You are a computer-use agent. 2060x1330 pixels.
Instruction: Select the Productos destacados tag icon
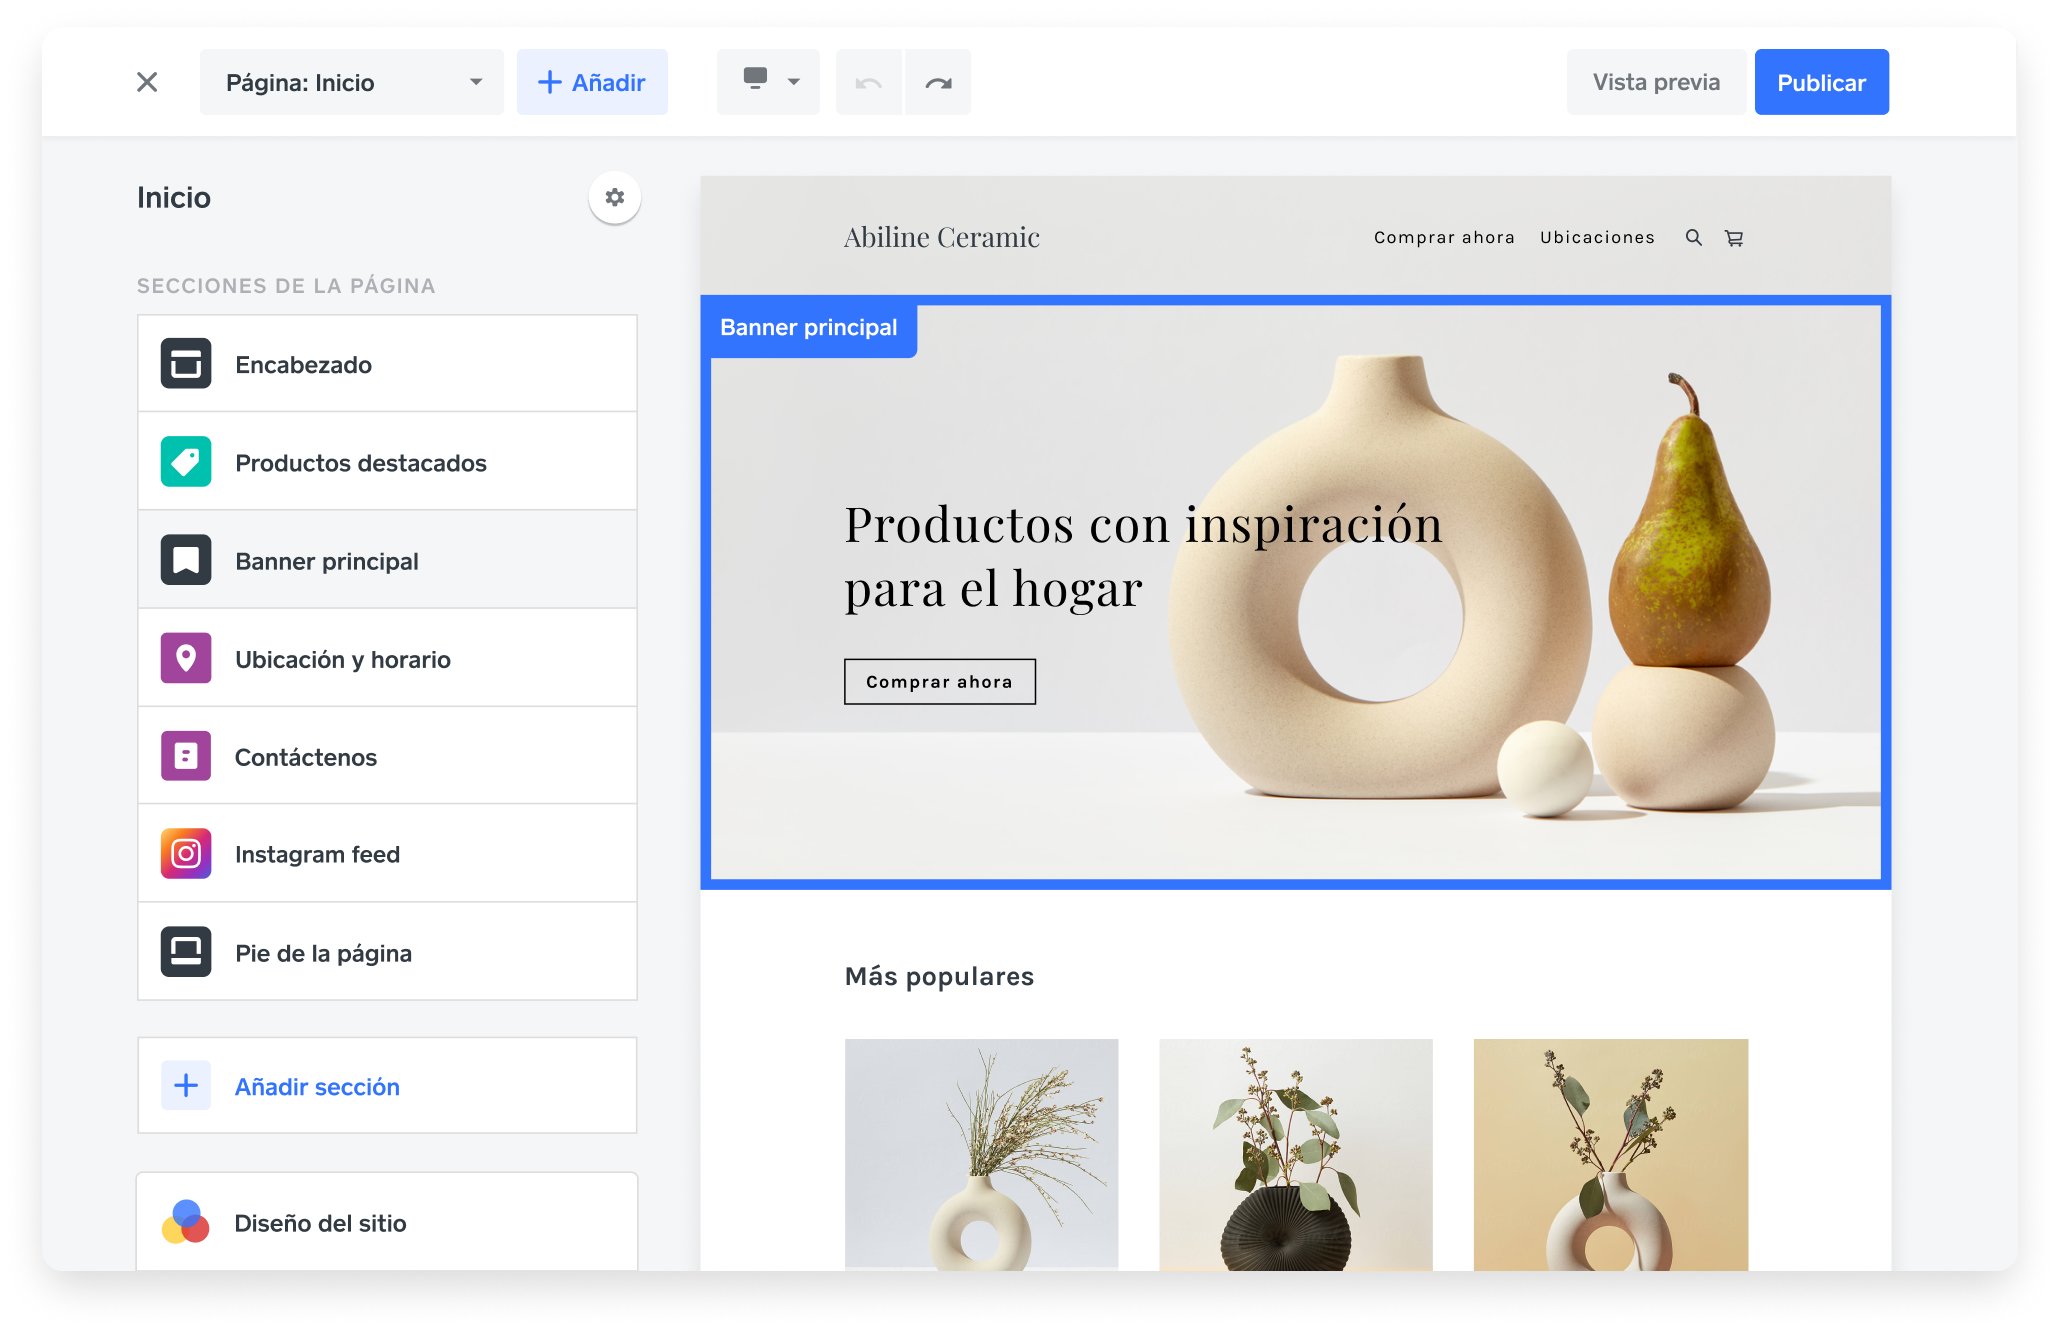[x=186, y=462]
